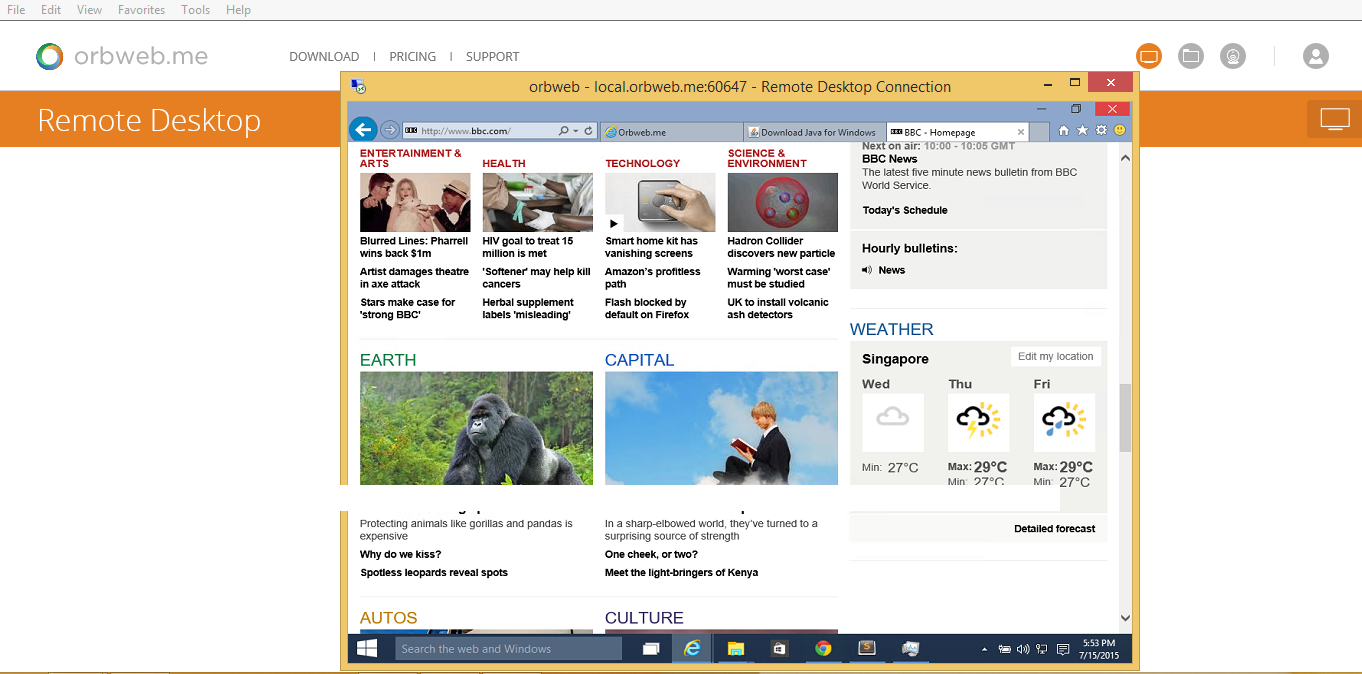The width and height of the screenshot is (1362, 674).
Task: Open the Tools menu
Action: pyautogui.click(x=196, y=10)
